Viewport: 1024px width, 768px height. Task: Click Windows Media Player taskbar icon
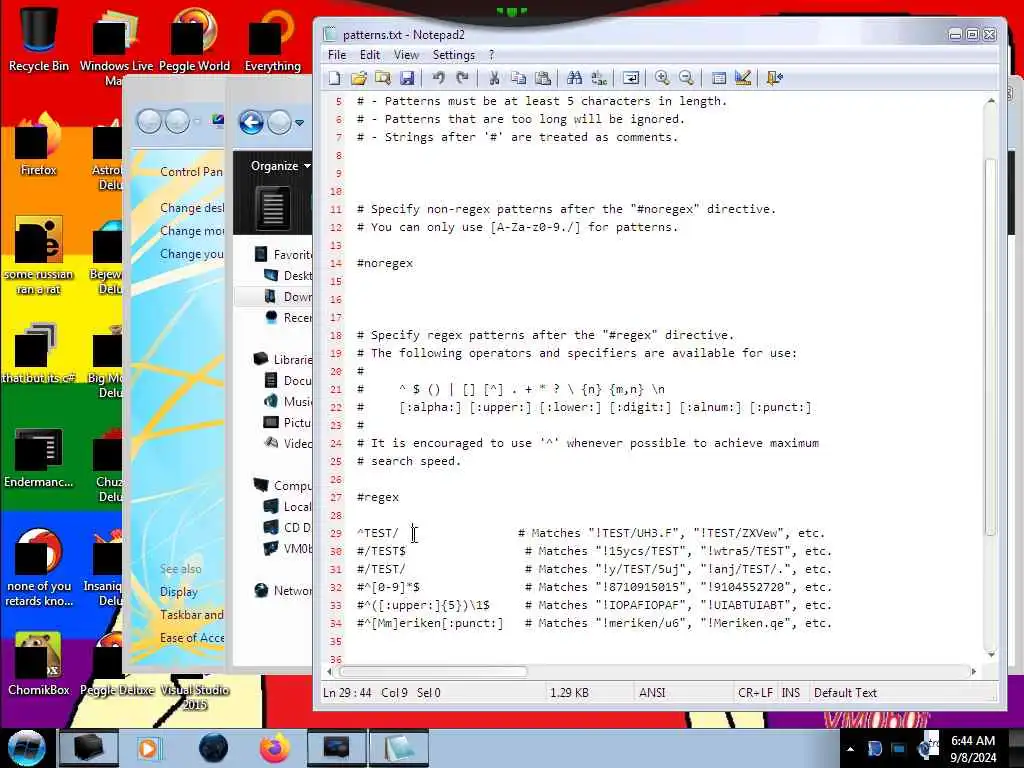click(148, 748)
